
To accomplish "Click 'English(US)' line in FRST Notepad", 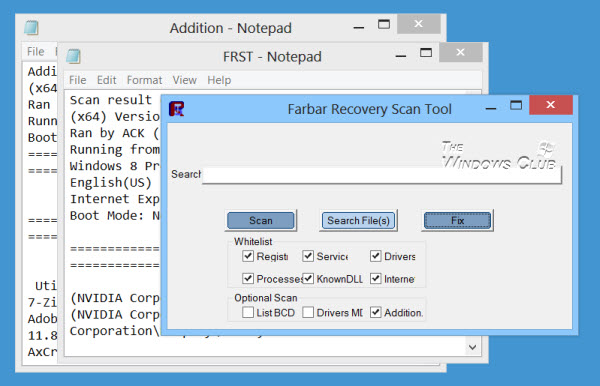I will pyautogui.click(x=111, y=182).
